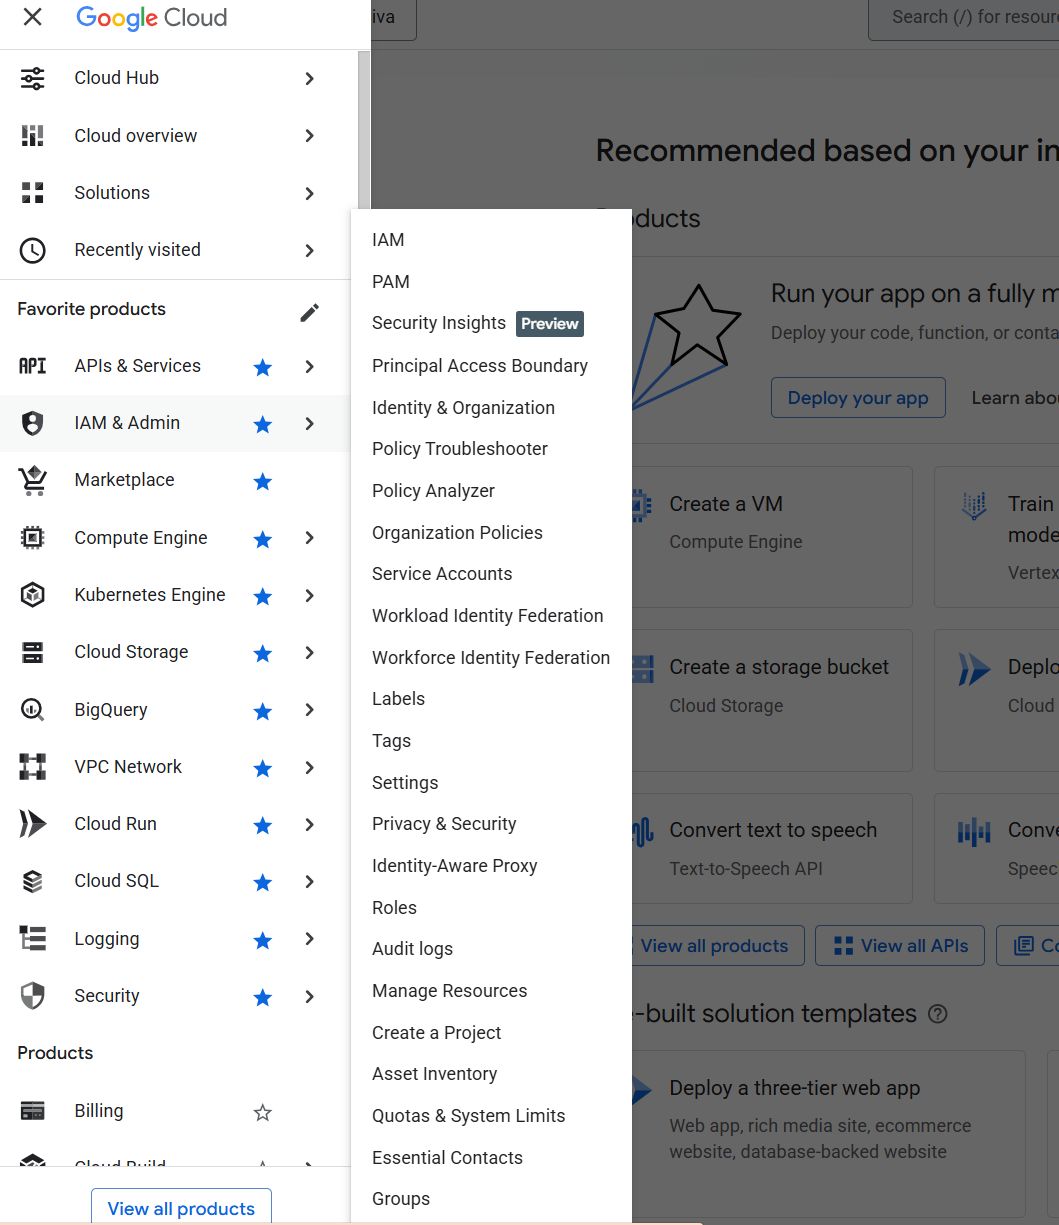Open the Cloud overview submenu chevron

310,135
